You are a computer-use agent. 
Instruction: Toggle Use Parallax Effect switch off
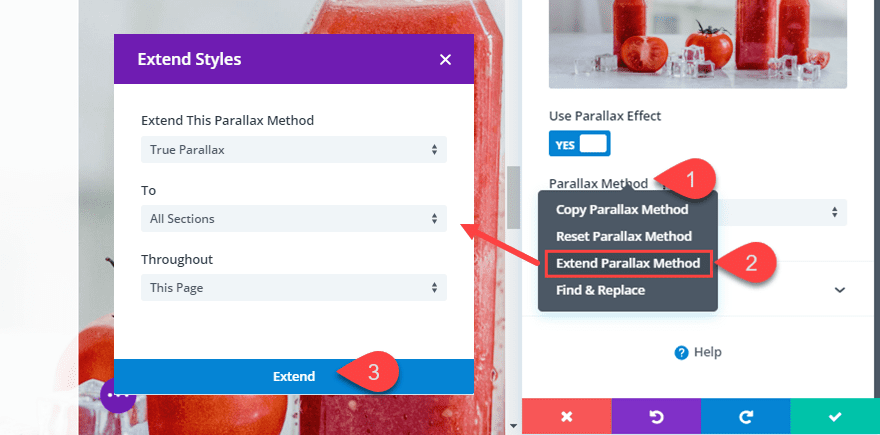[x=579, y=144]
